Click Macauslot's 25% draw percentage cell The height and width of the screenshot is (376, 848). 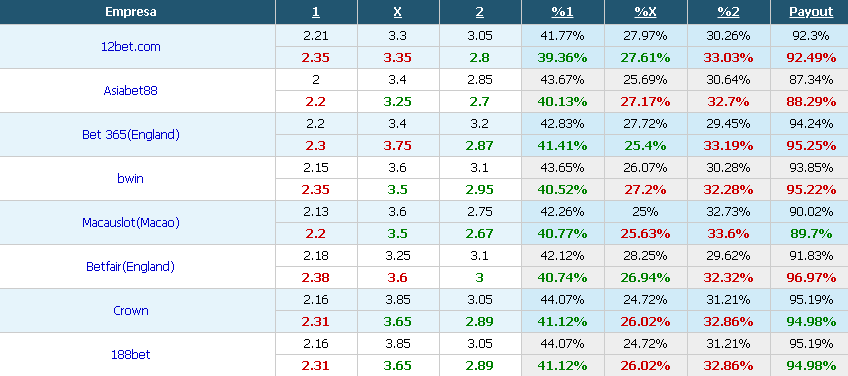(645, 211)
